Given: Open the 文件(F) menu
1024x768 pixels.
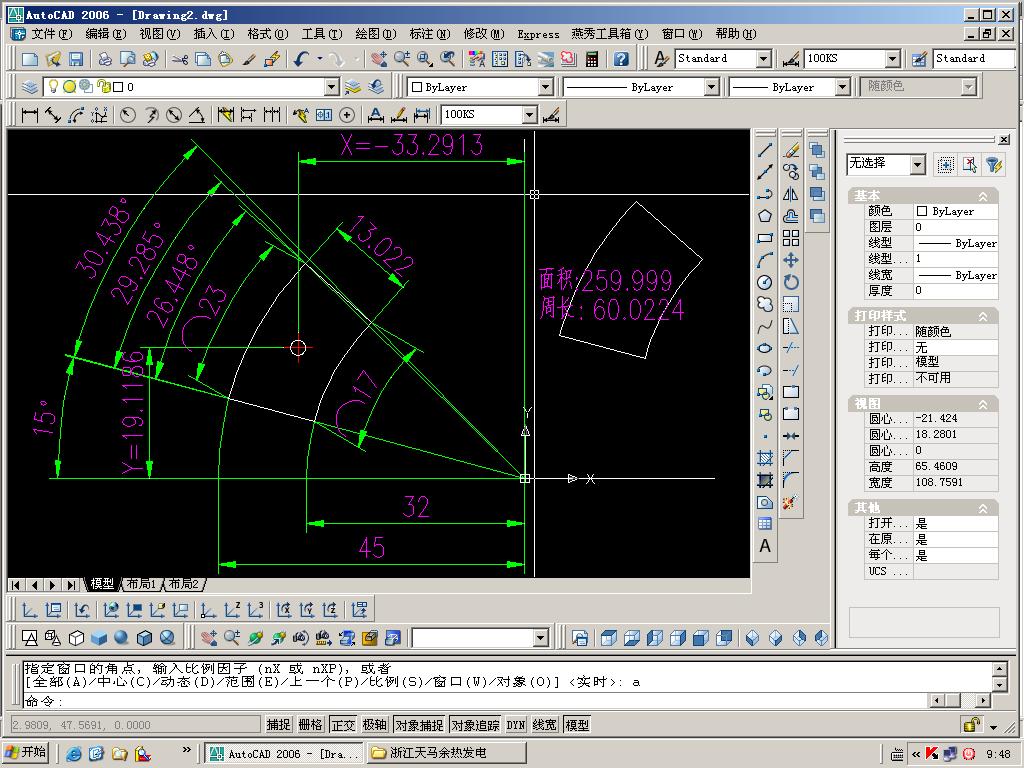Looking at the screenshot, I should pos(52,34).
